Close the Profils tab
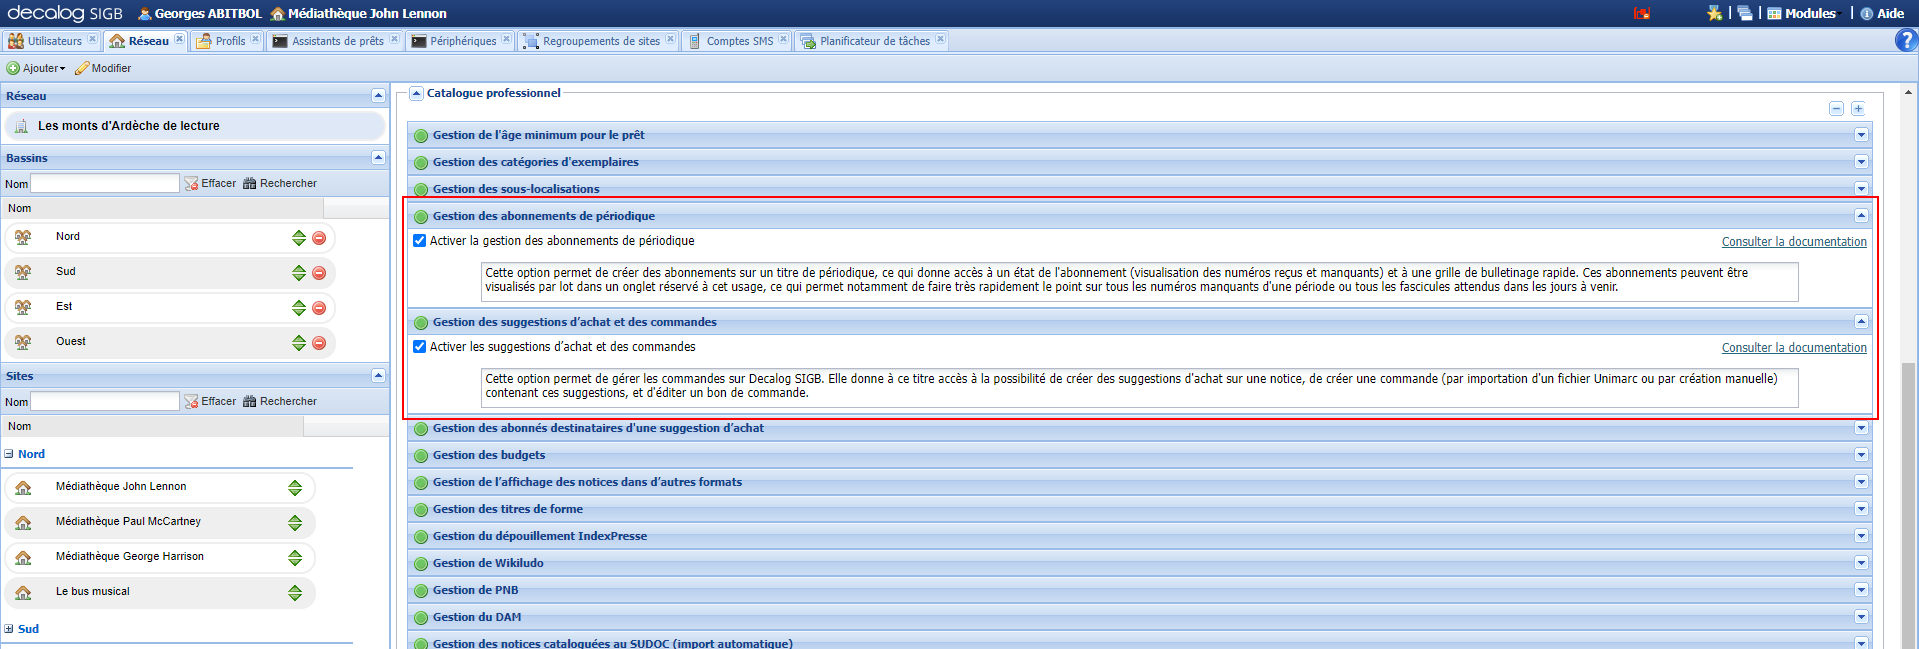Viewport: 1919px width, 649px height. pyautogui.click(x=255, y=39)
